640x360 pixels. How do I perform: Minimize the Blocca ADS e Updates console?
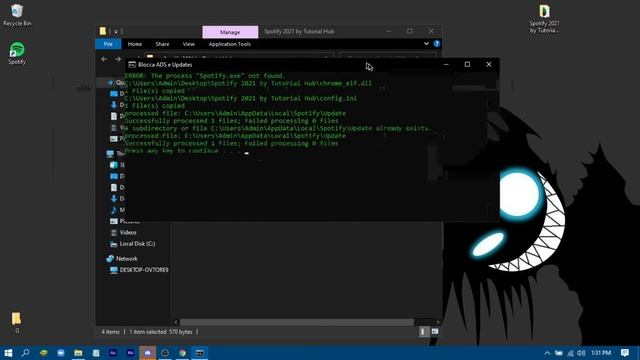point(446,64)
